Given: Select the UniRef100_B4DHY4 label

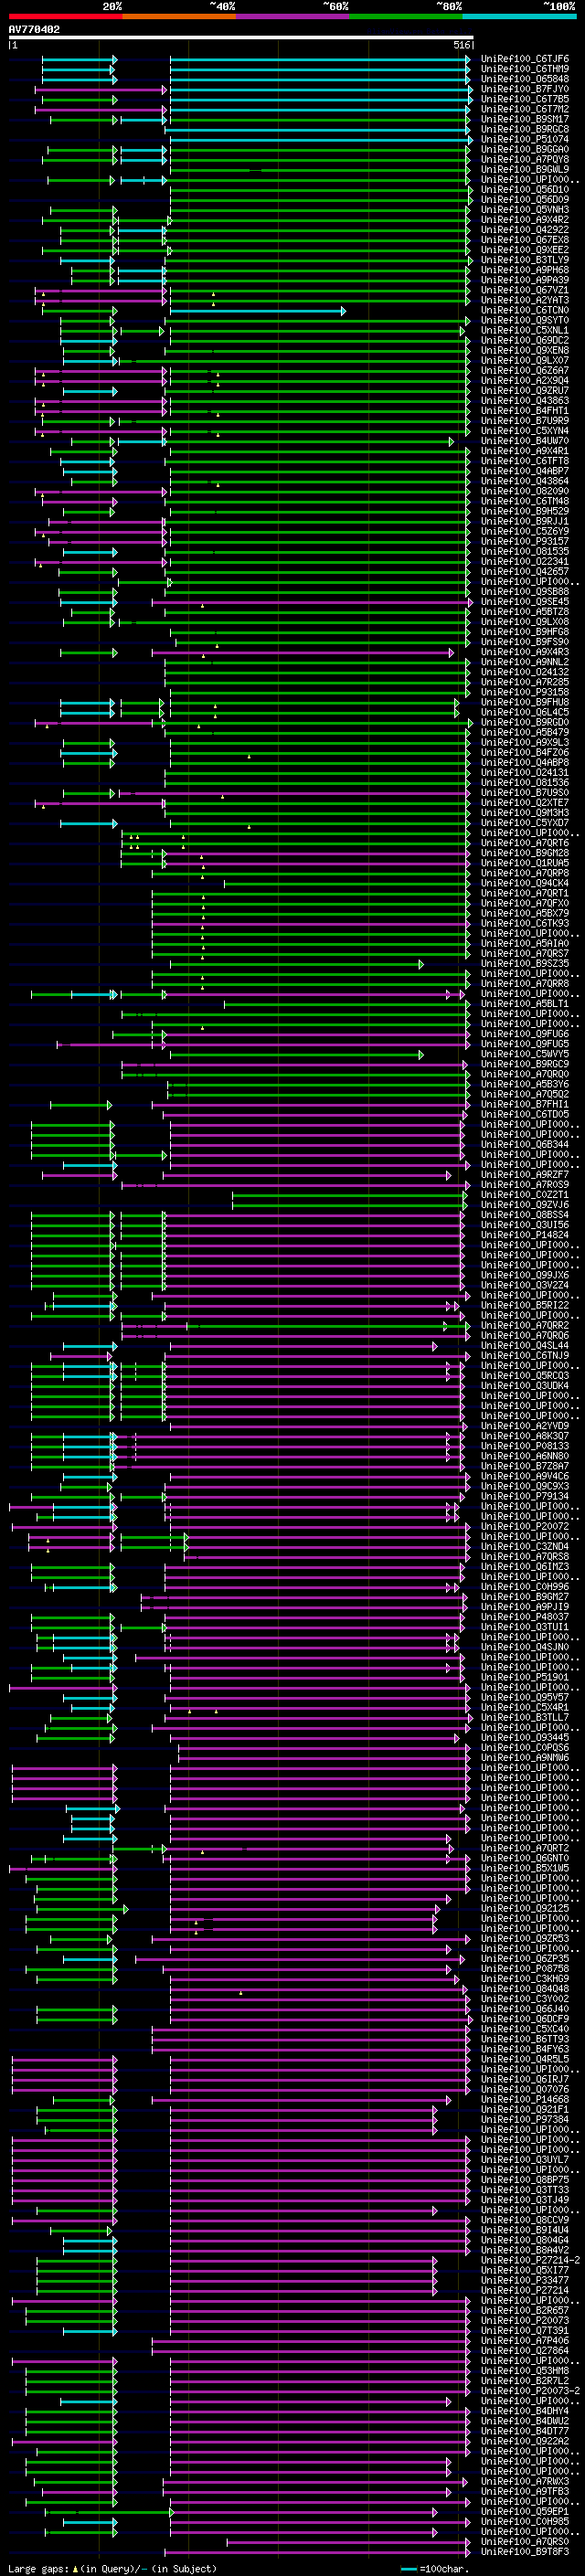Looking at the screenshot, I should pyautogui.click(x=525, y=2411).
